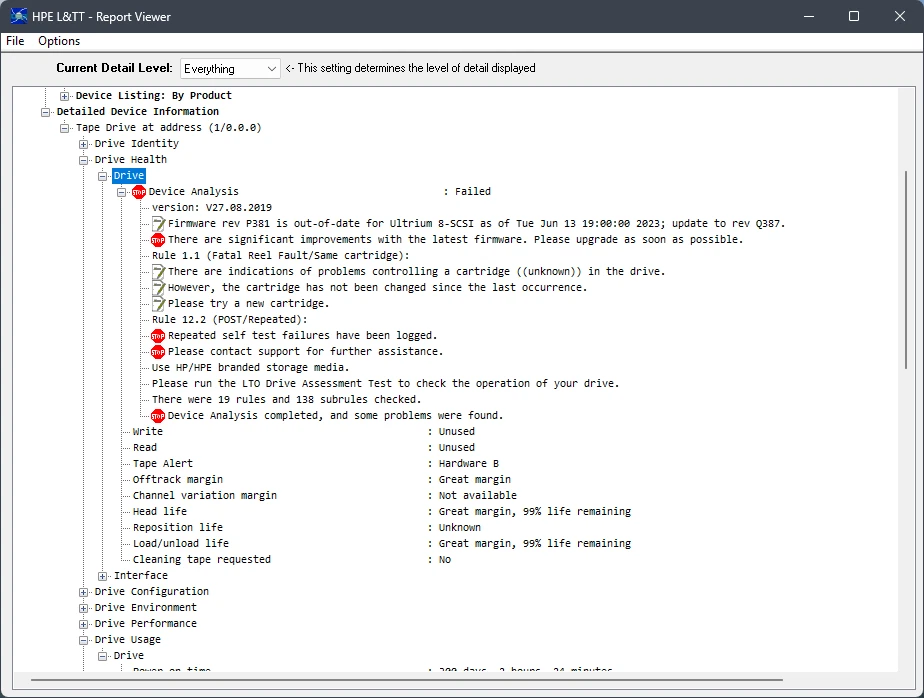This screenshot has width=924, height=698.
Task: Select 'Please run the LTO Drive Assessment Test' row
Action: (x=385, y=383)
